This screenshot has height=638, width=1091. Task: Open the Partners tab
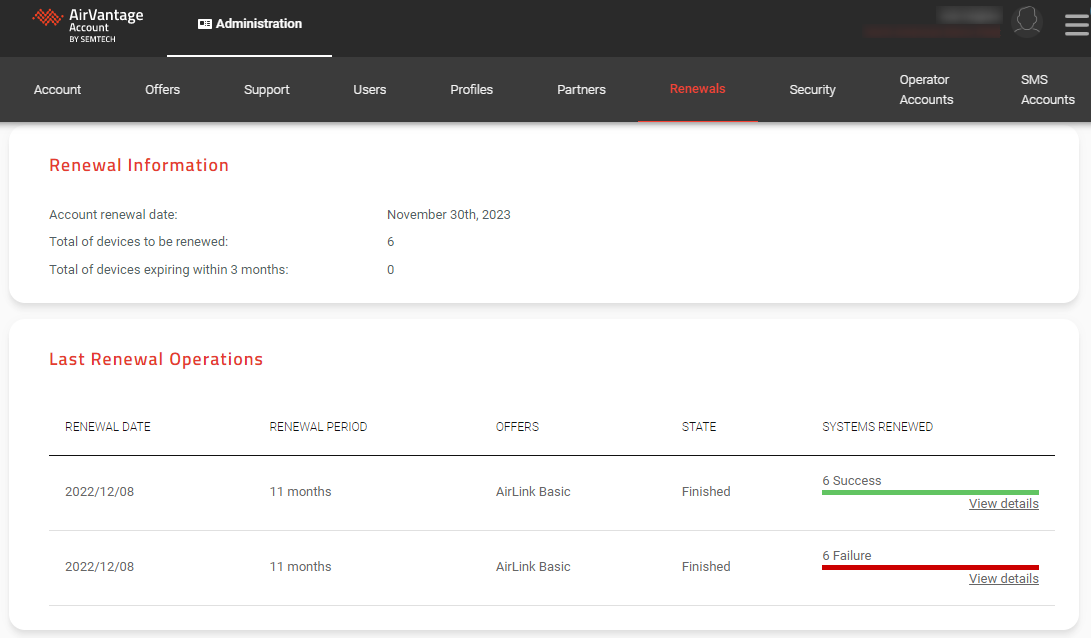pyautogui.click(x=581, y=90)
